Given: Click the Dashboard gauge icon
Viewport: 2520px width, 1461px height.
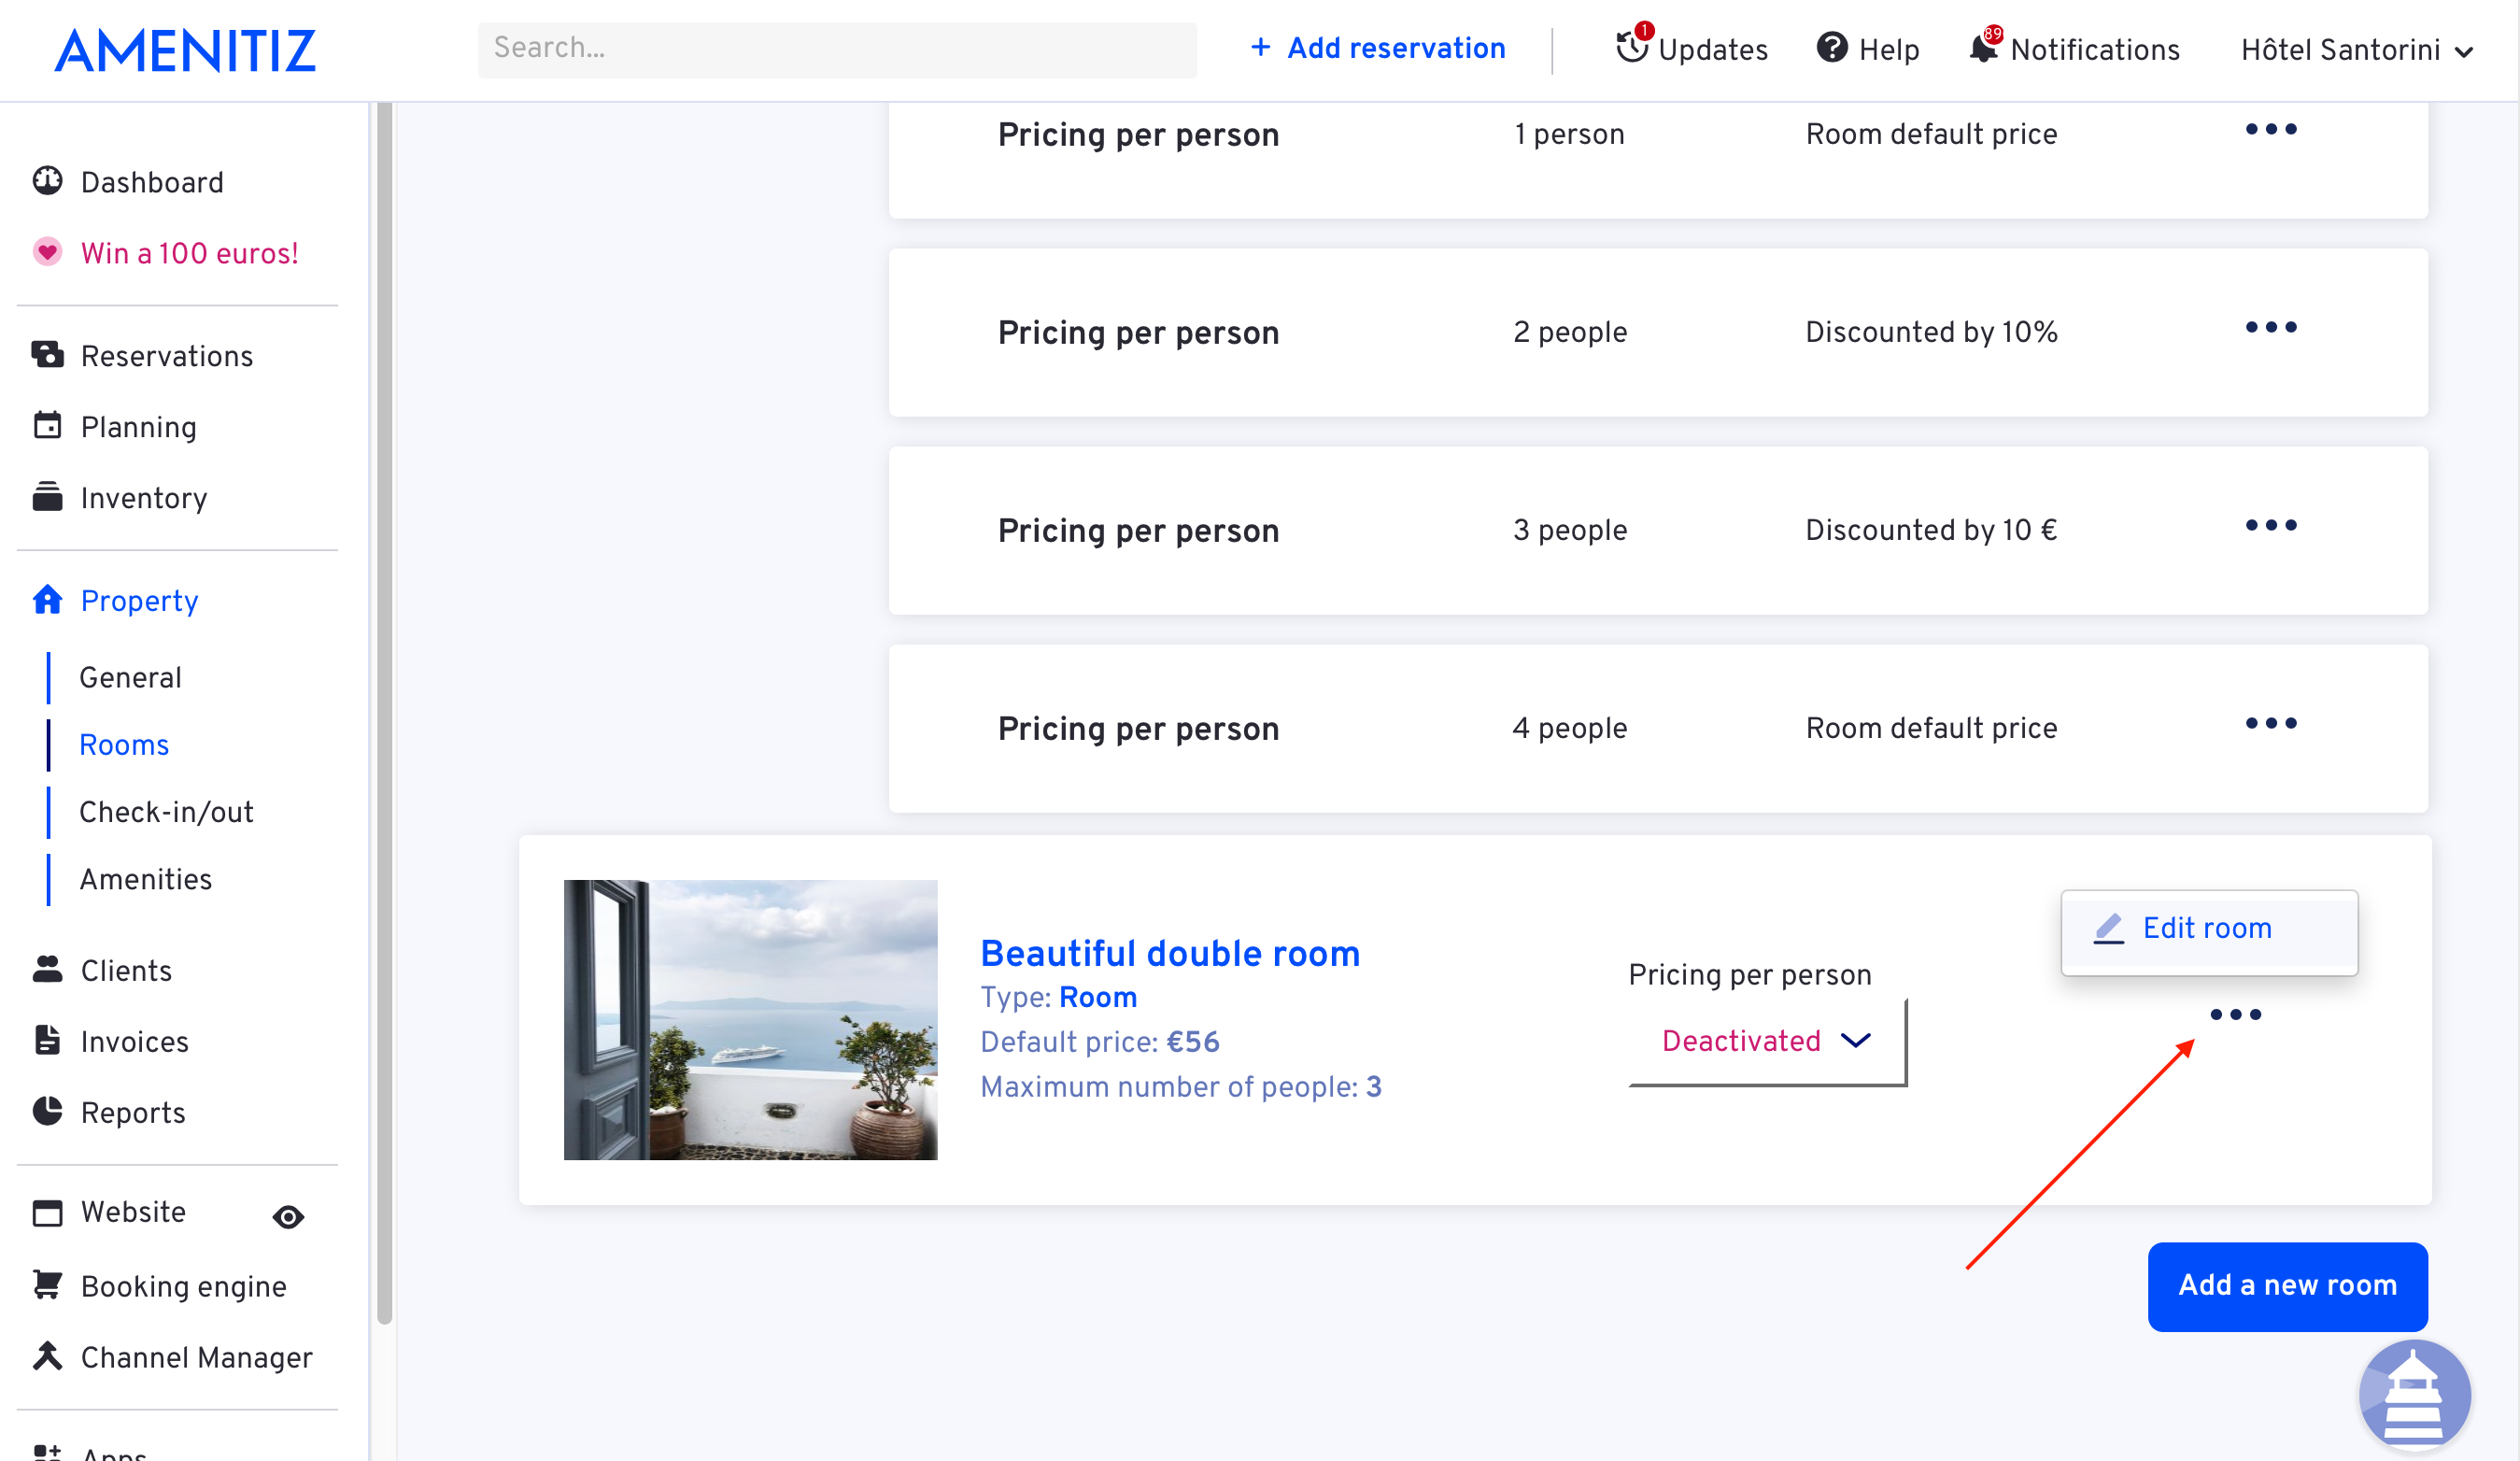Looking at the screenshot, I should pos(47,181).
